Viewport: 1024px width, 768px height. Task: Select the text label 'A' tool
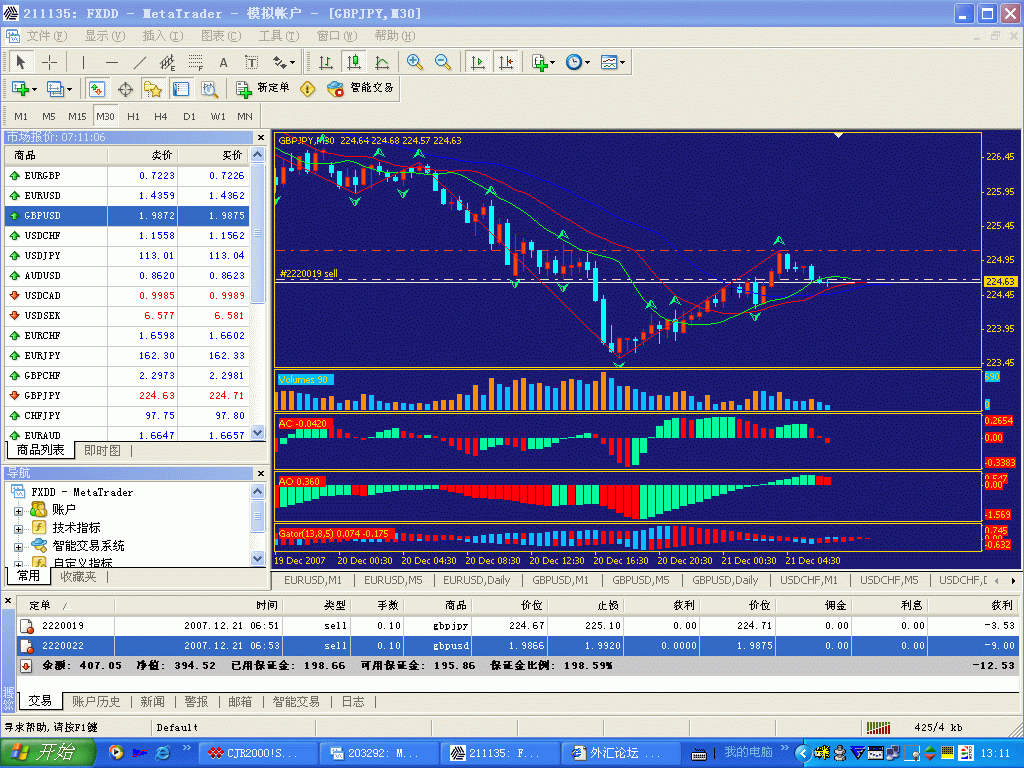click(x=224, y=62)
